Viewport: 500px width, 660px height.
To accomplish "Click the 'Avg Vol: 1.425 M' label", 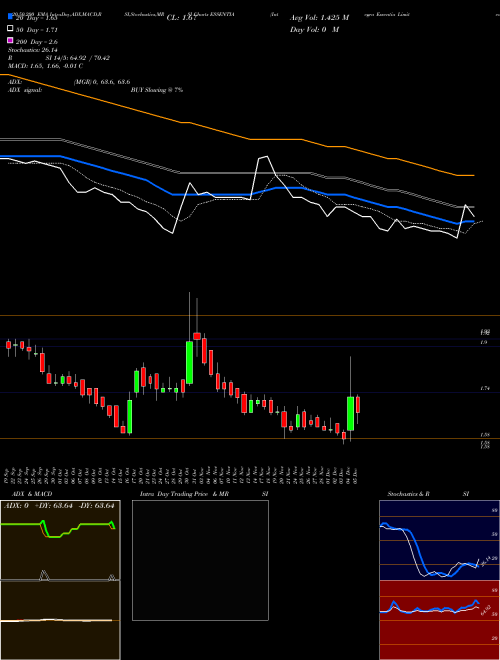I will (319, 18).
